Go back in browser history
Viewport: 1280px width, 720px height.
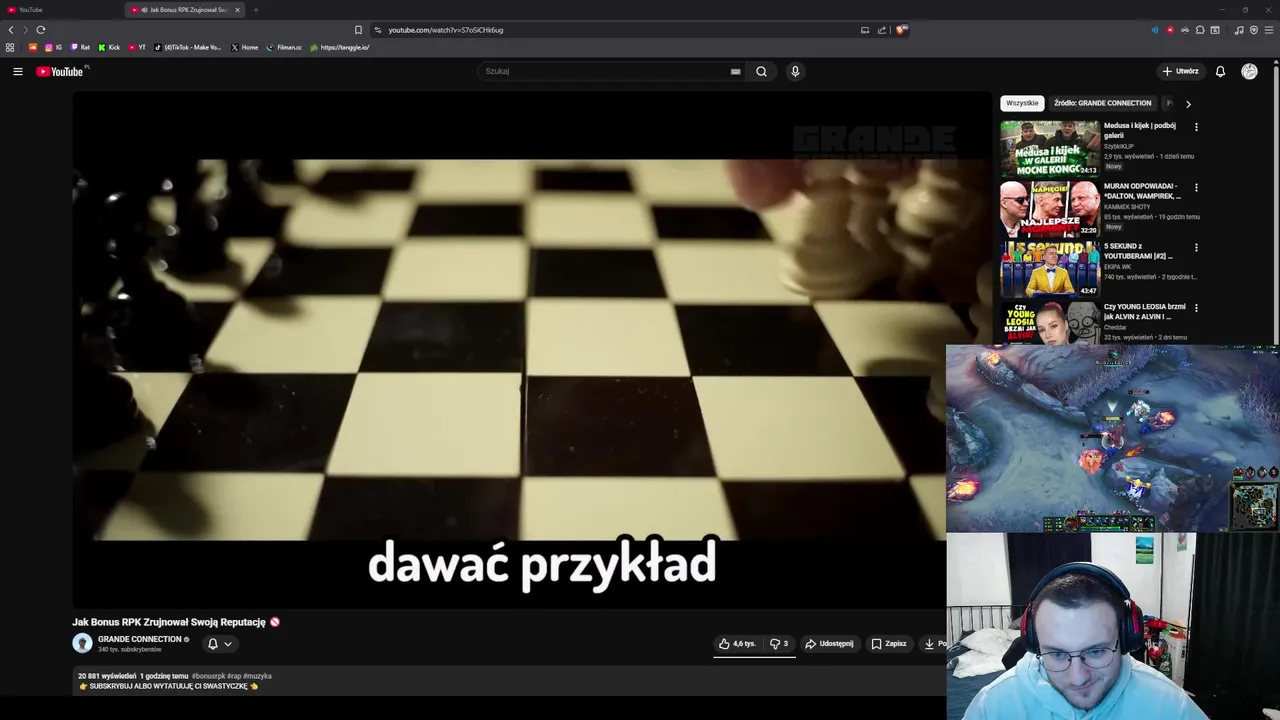(11, 30)
